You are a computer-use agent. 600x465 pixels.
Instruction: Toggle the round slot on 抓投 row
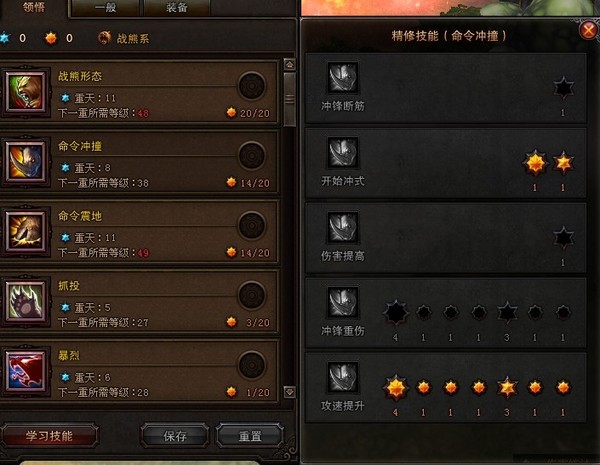click(252, 295)
